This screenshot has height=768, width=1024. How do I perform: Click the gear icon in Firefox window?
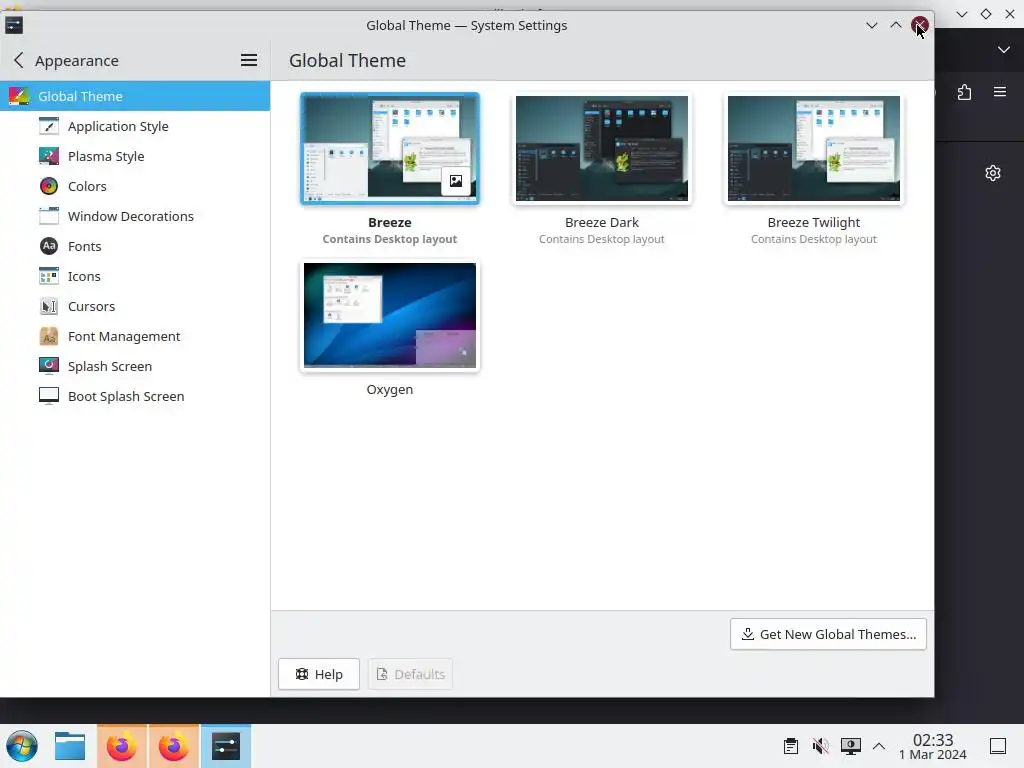click(x=993, y=173)
